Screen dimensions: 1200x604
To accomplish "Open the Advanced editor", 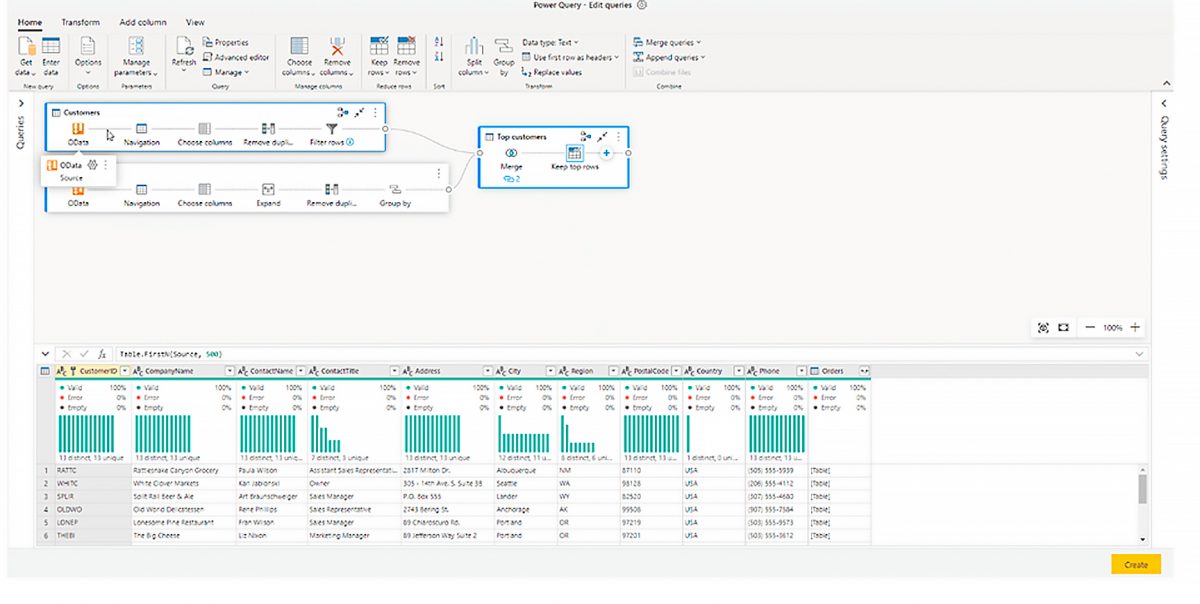I will pos(236,57).
